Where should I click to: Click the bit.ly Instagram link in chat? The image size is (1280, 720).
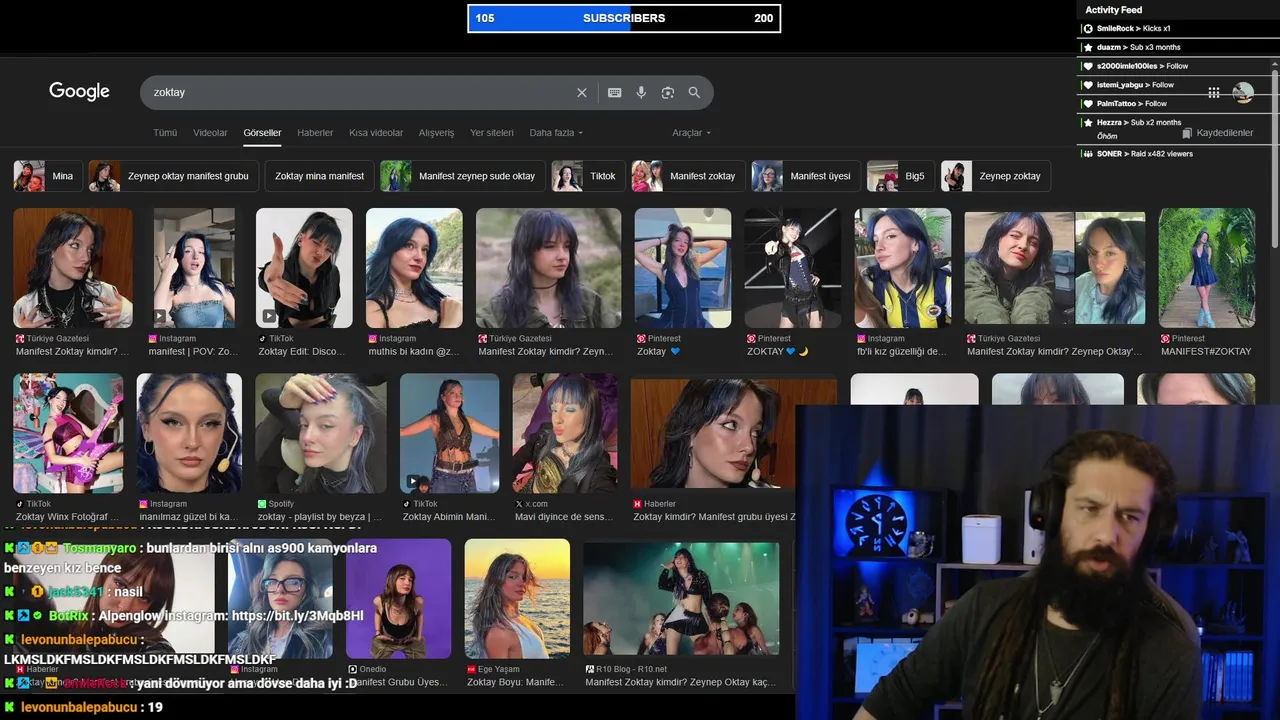(297, 616)
